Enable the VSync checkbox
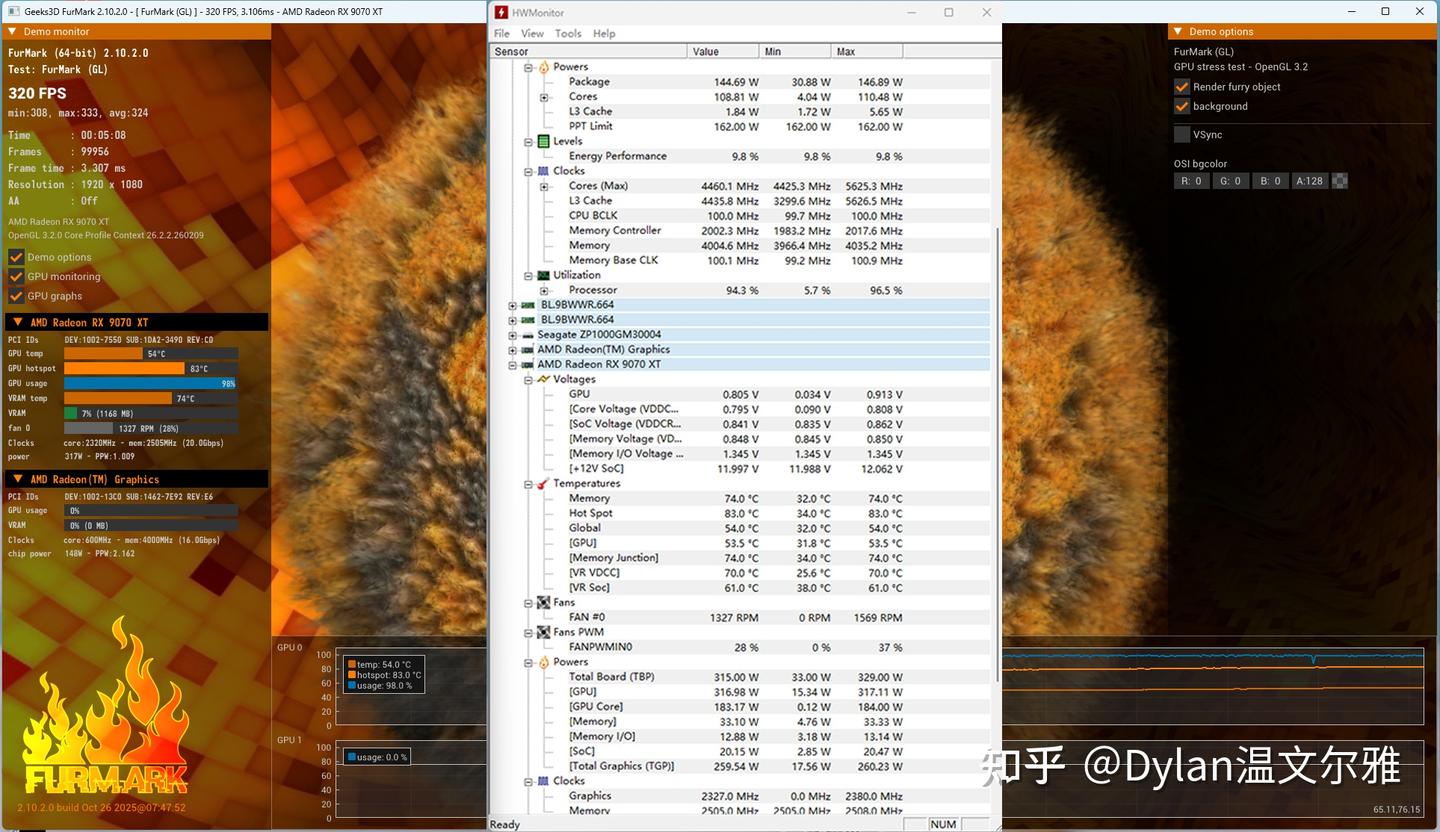1440x832 pixels. [x=1182, y=134]
